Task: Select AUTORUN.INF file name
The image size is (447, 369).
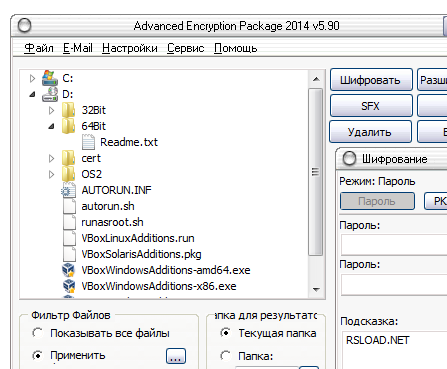Action: point(116,190)
